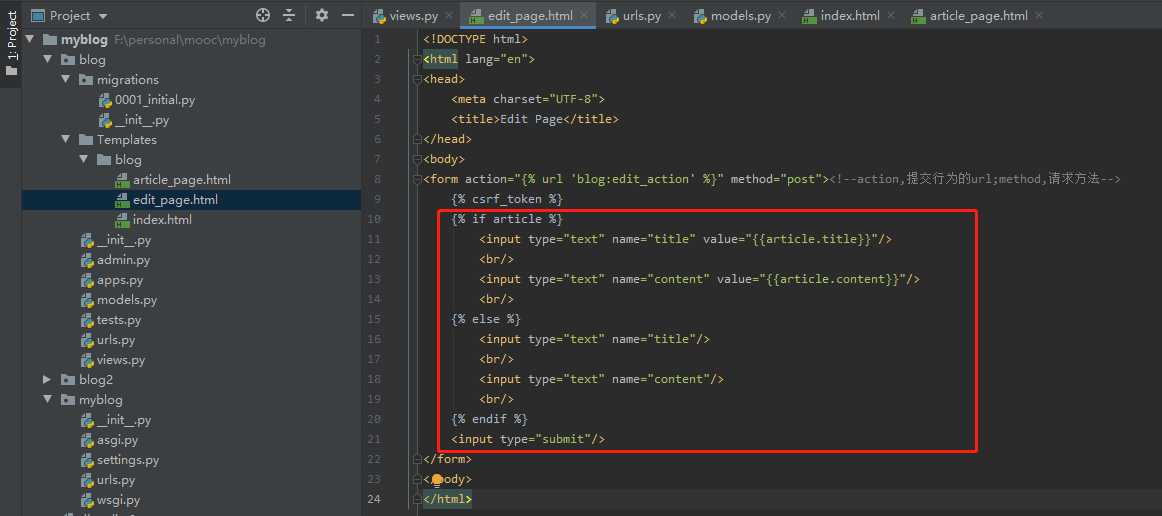Select index.html in project tree
The height and width of the screenshot is (516, 1162).
(162, 219)
